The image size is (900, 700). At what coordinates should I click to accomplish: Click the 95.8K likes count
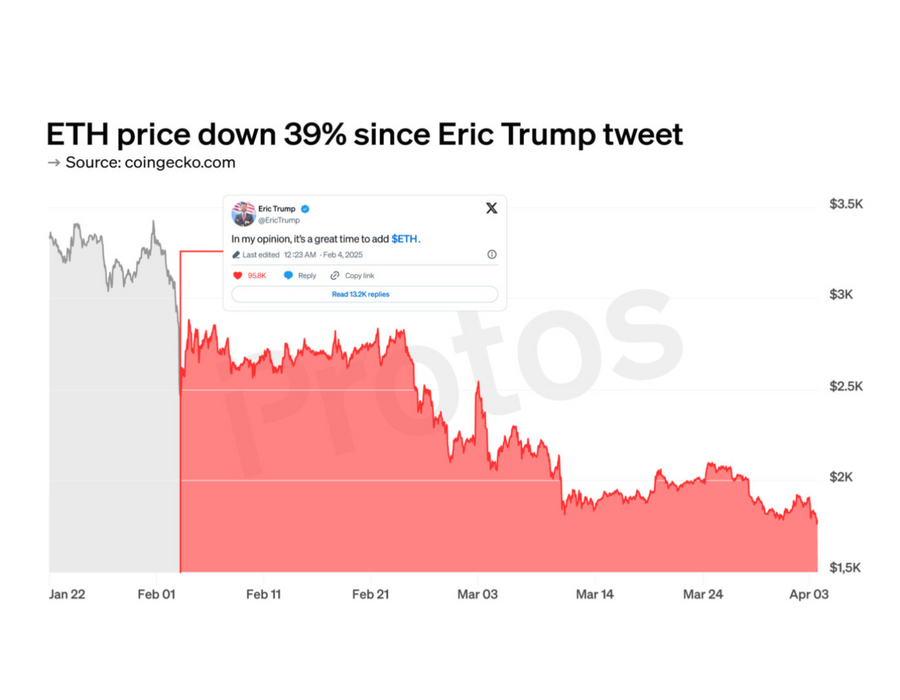[257, 275]
